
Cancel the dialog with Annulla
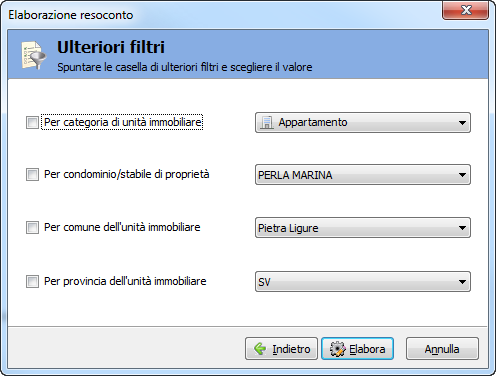[442, 349]
